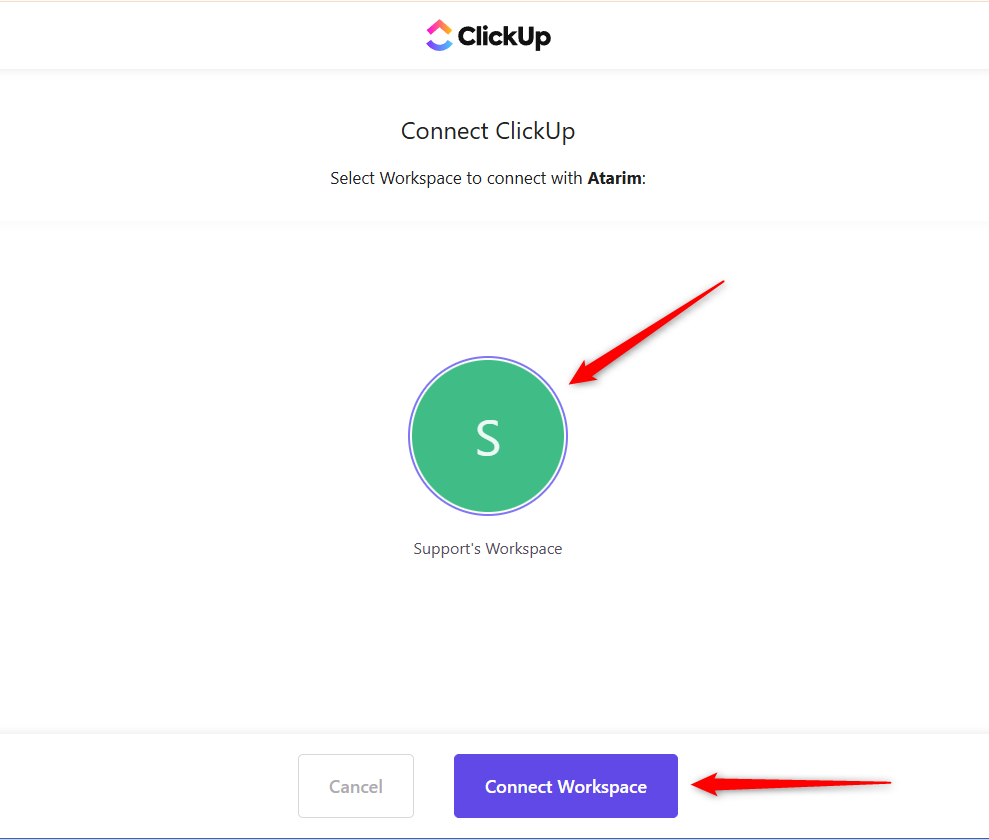989x839 pixels.
Task: Click the "Select Workspace to connect with" text
Action: point(456,179)
